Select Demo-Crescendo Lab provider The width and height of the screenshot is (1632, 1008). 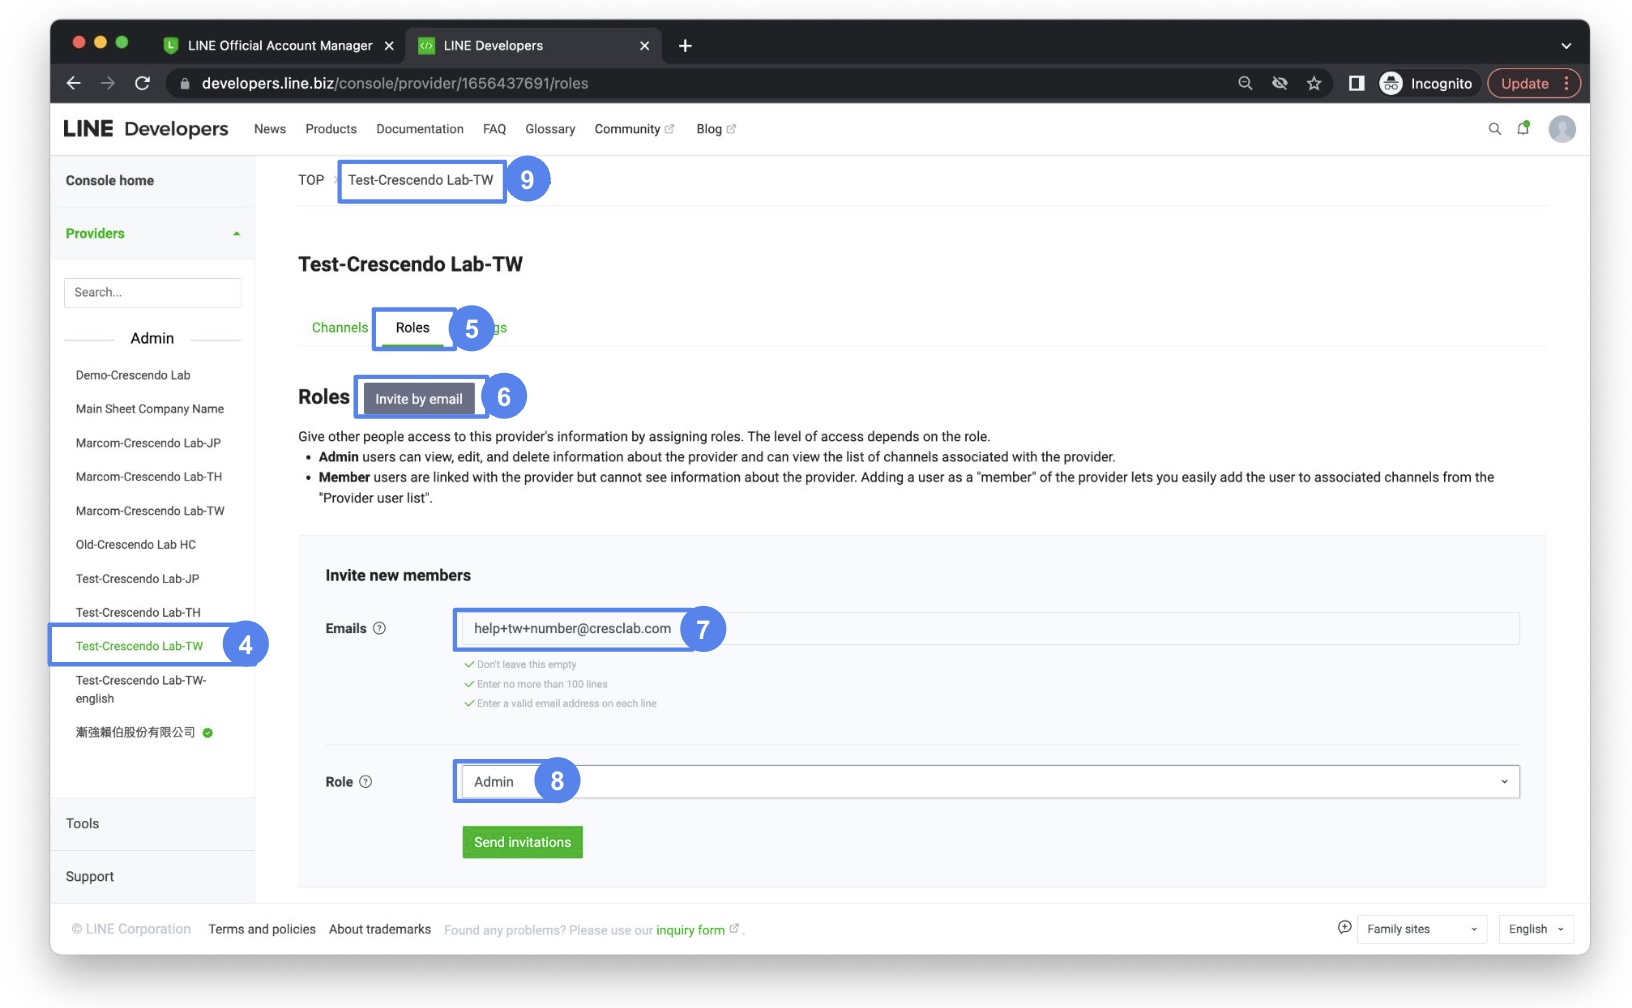point(133,375)
